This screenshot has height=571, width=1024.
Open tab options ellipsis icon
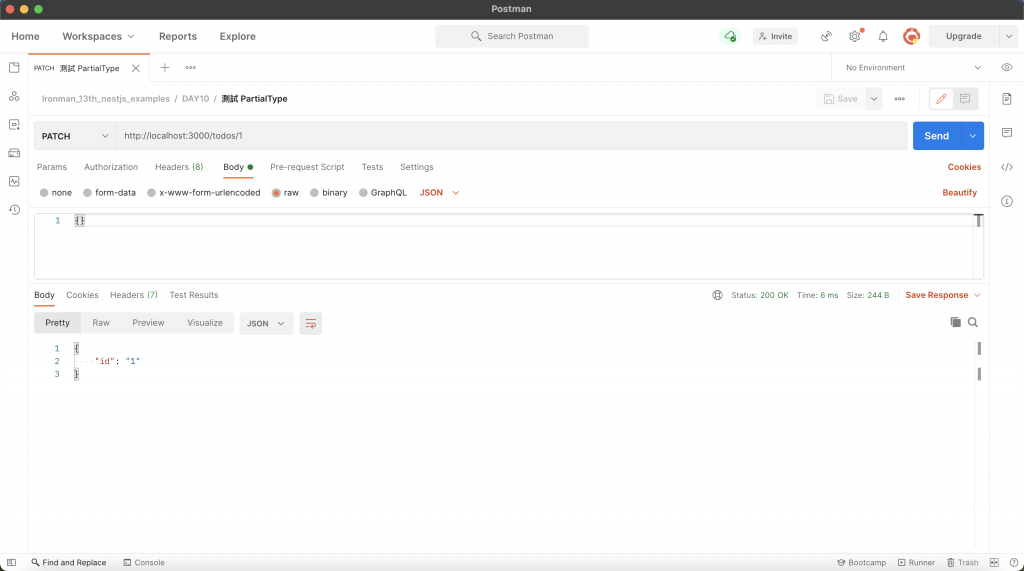coord(190,67)
